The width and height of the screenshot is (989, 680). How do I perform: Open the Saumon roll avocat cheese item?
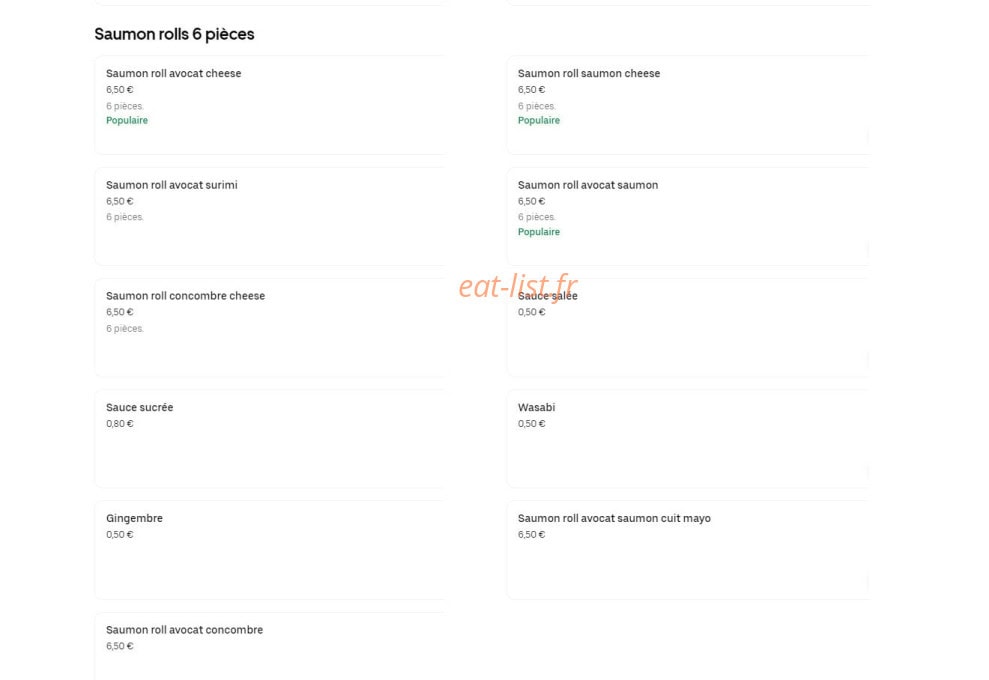pos(271,105)
